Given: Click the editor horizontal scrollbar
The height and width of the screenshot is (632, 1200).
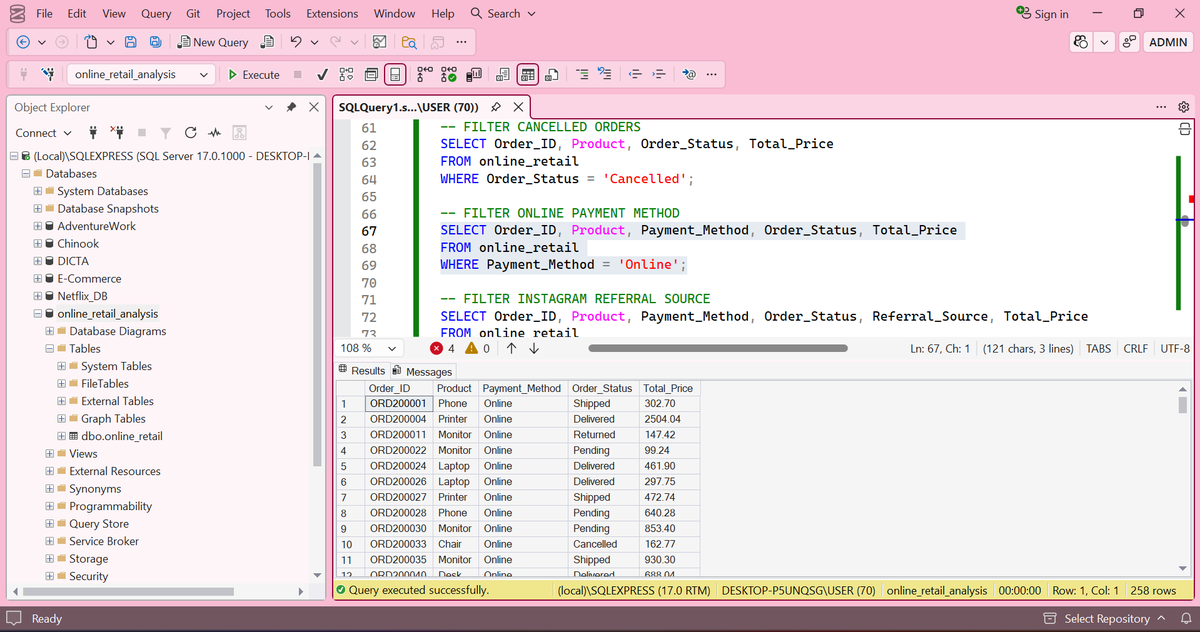Looking at the screenshot, I should click(x=718, y=348).
